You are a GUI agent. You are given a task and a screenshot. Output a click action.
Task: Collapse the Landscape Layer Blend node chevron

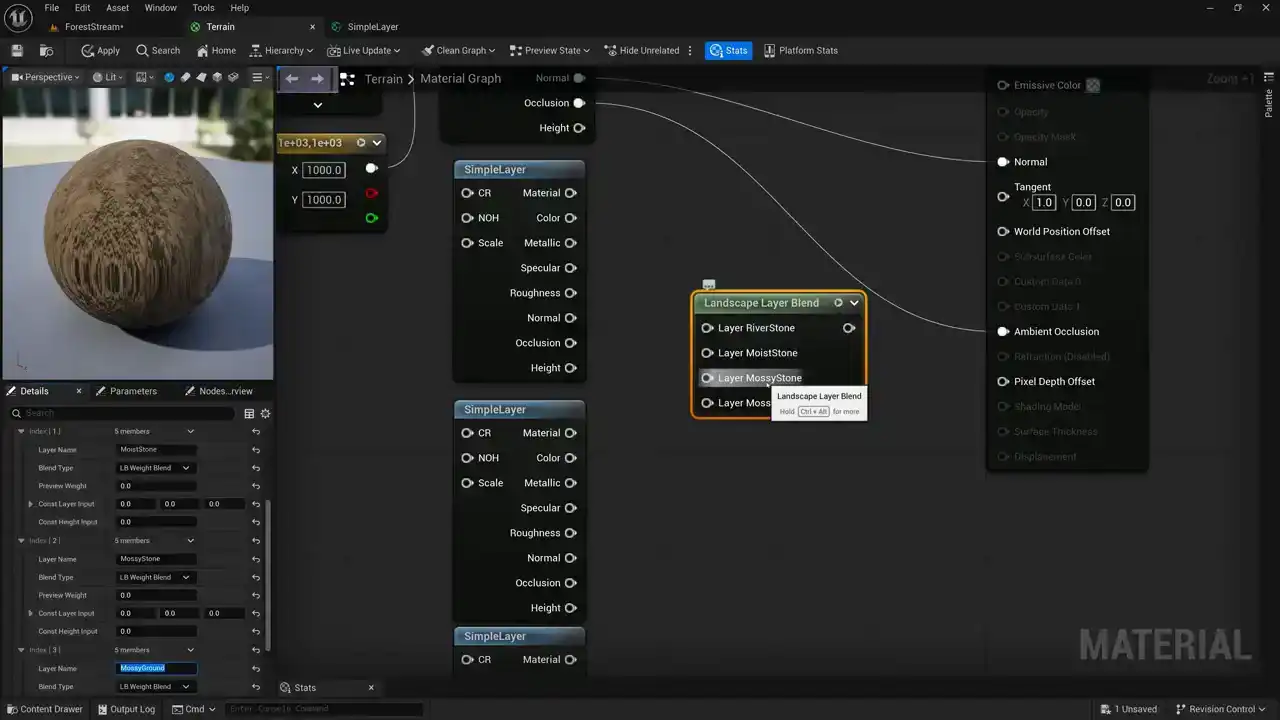pos(854,303)
